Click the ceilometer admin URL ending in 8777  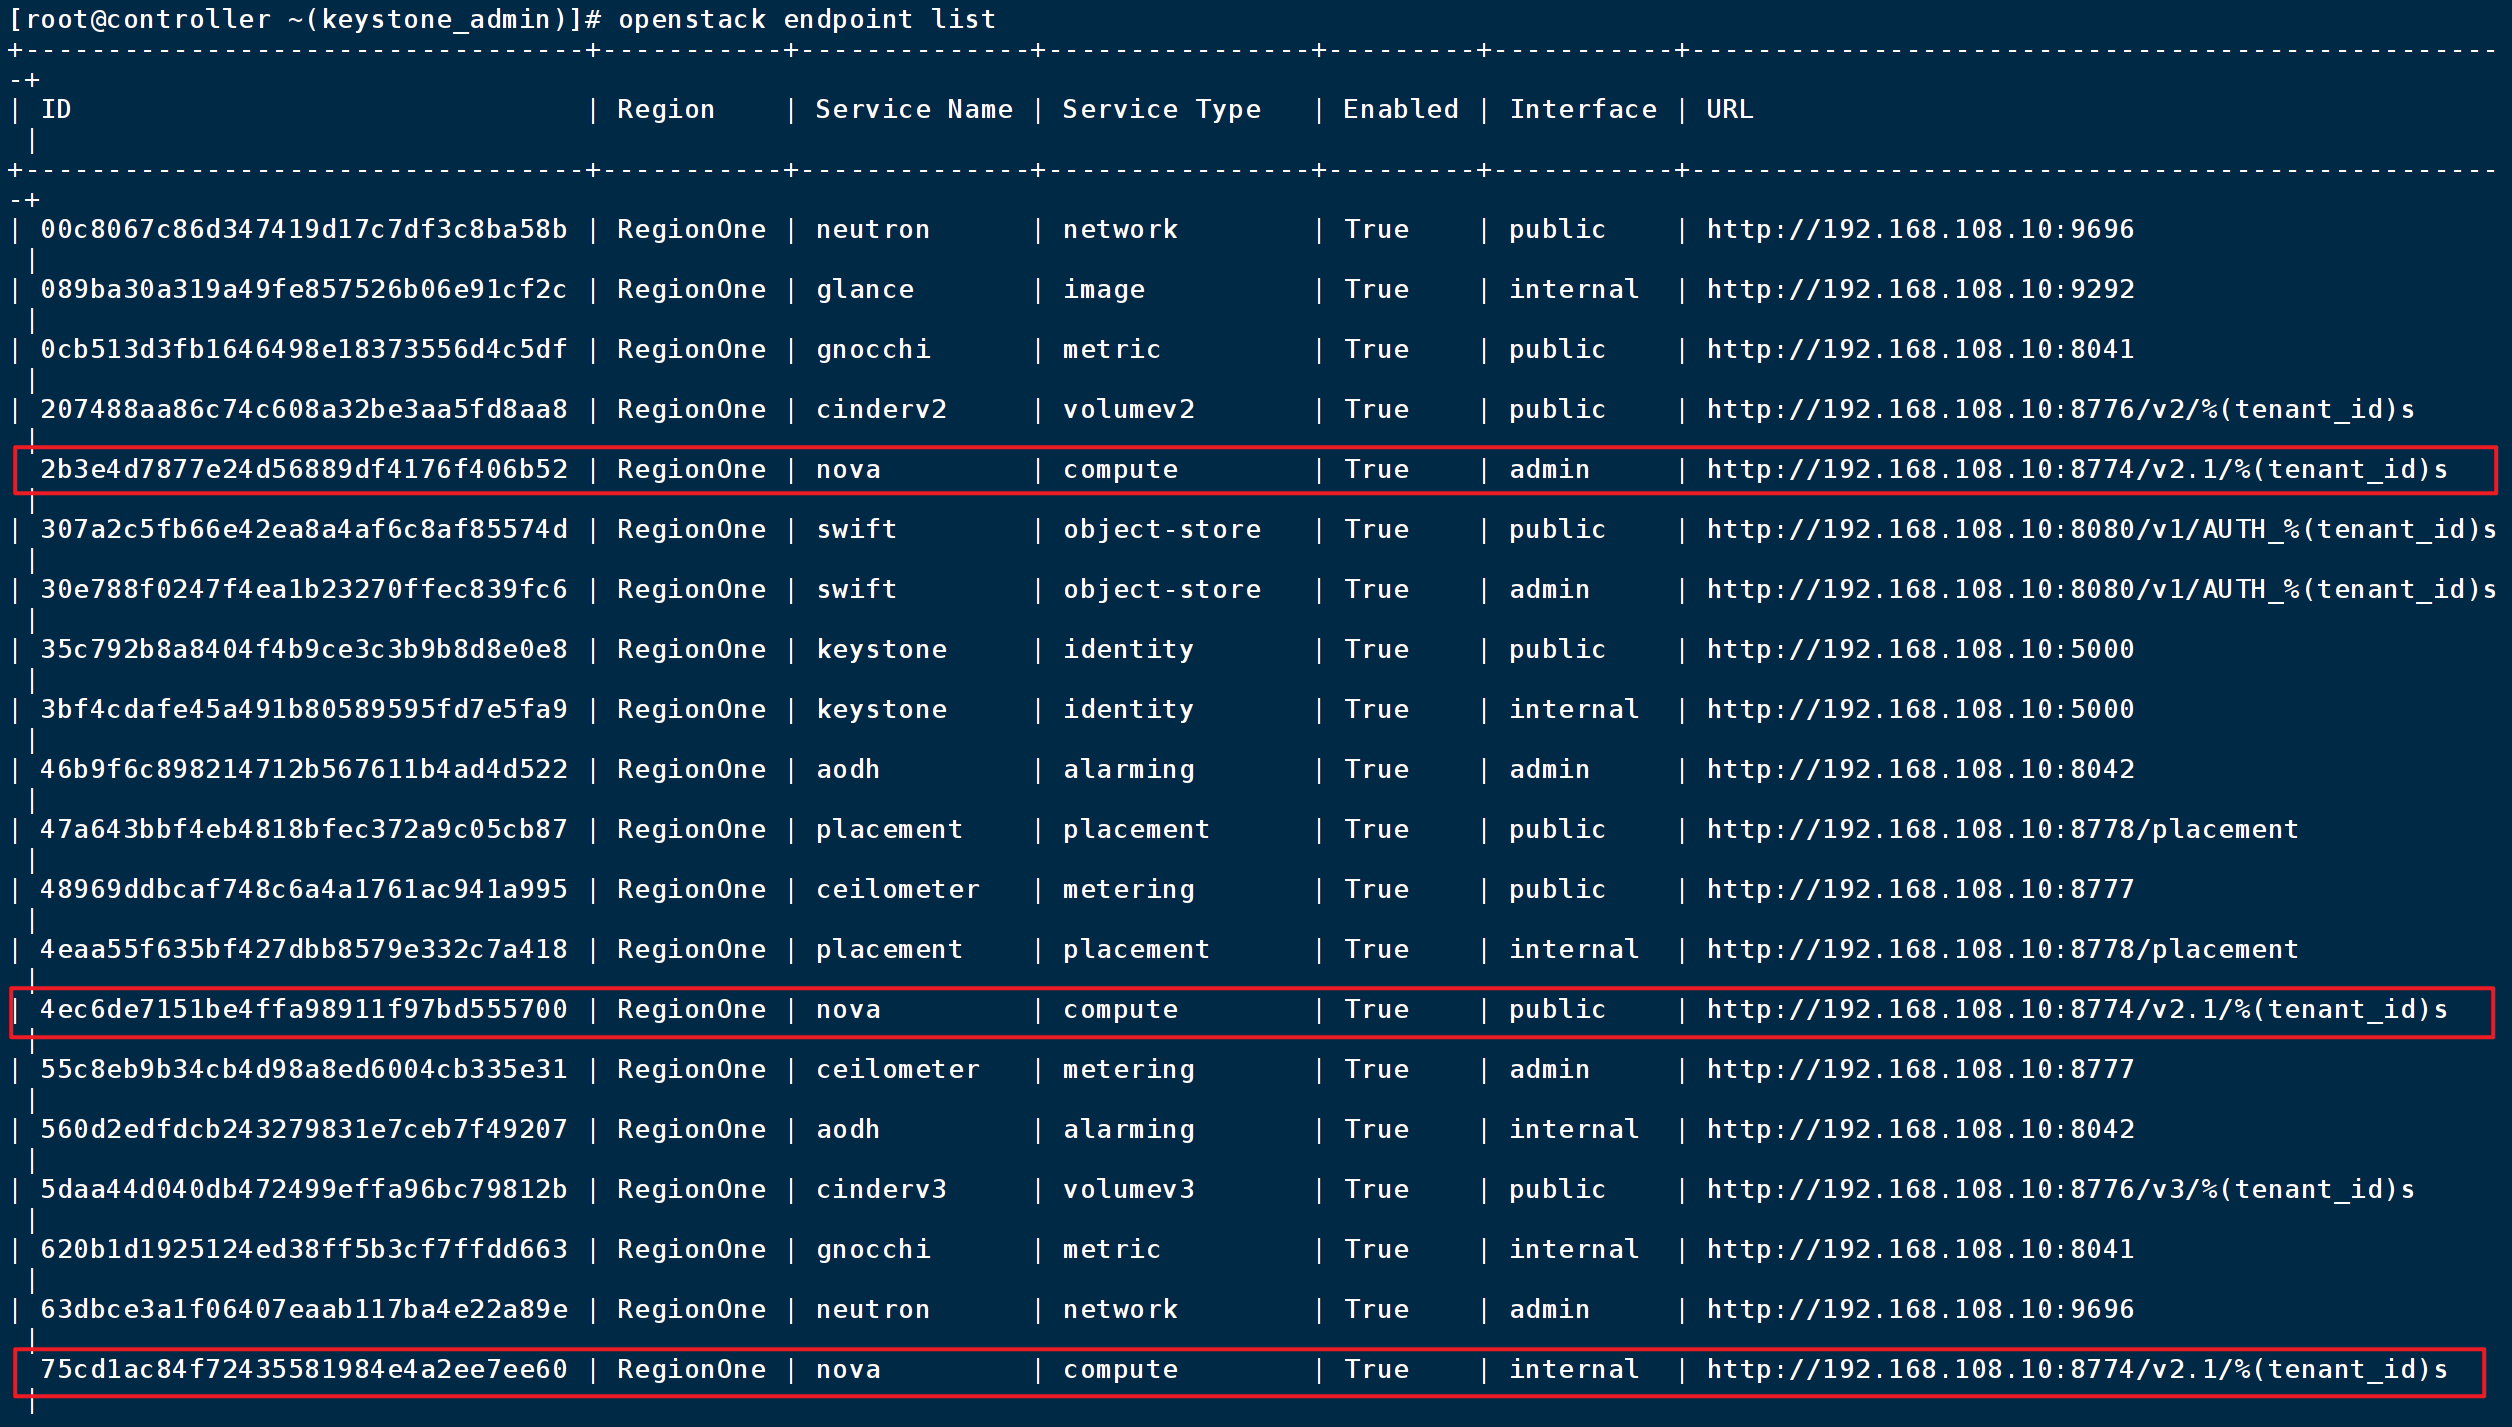coord(1919,1069)
